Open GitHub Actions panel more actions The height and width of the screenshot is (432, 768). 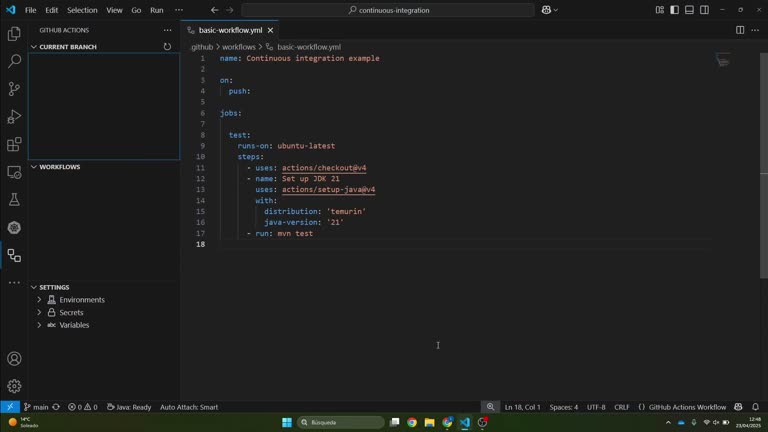click(x=168, y=30)
